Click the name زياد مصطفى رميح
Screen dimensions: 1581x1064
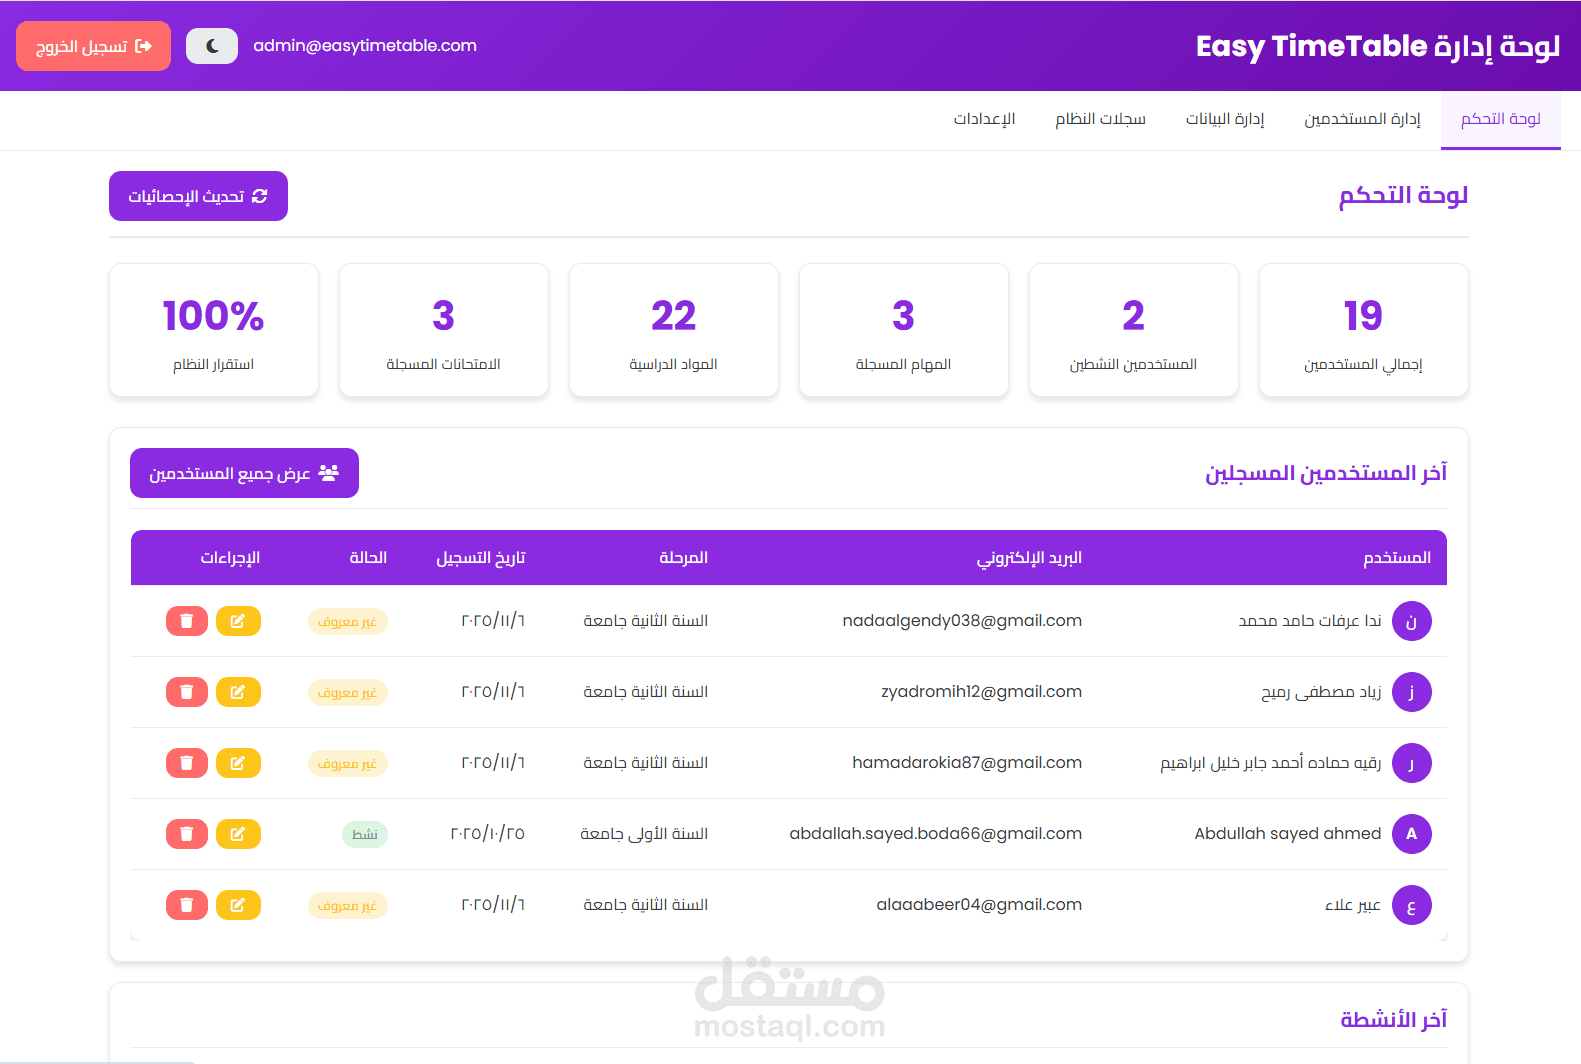pos(1321,692)
